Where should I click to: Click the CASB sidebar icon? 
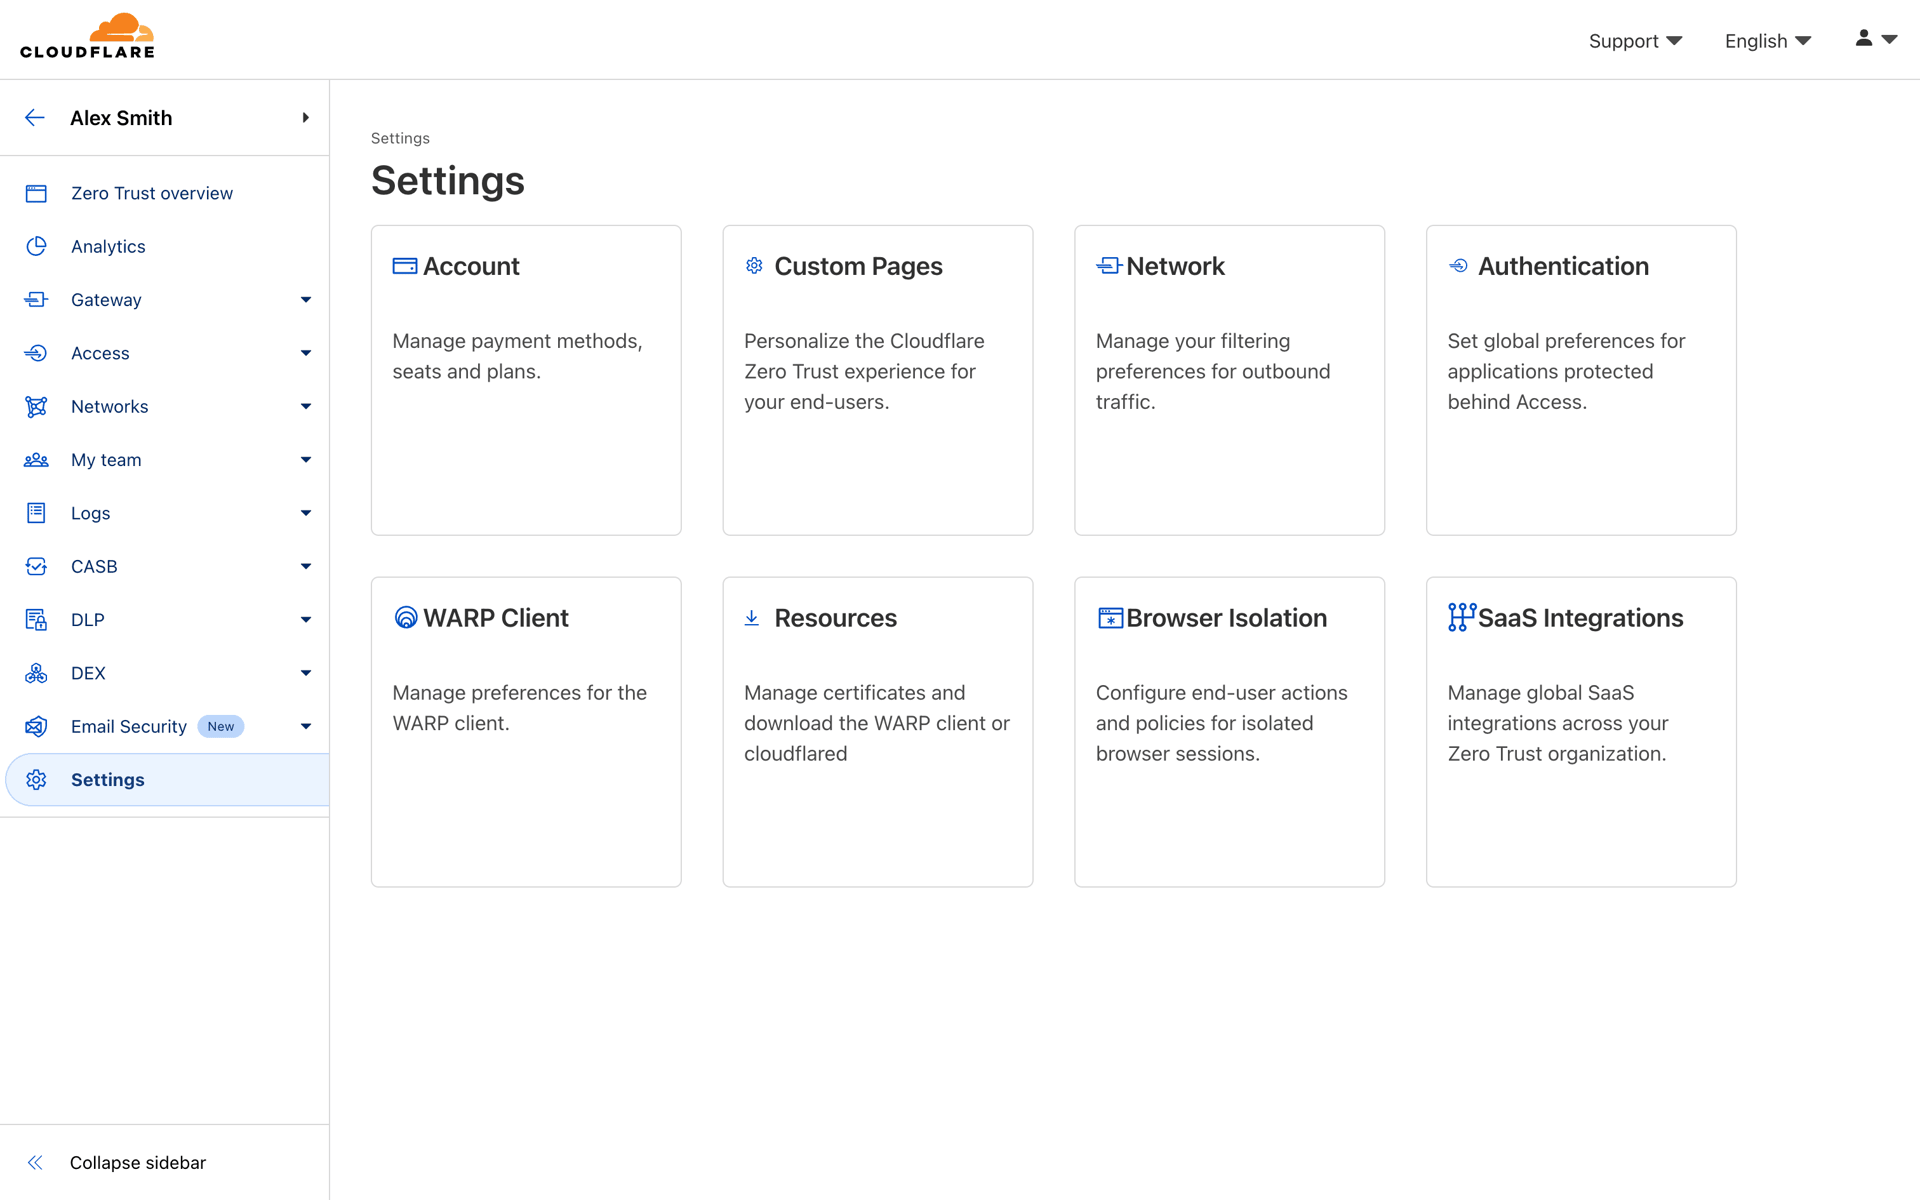[36, 566]
